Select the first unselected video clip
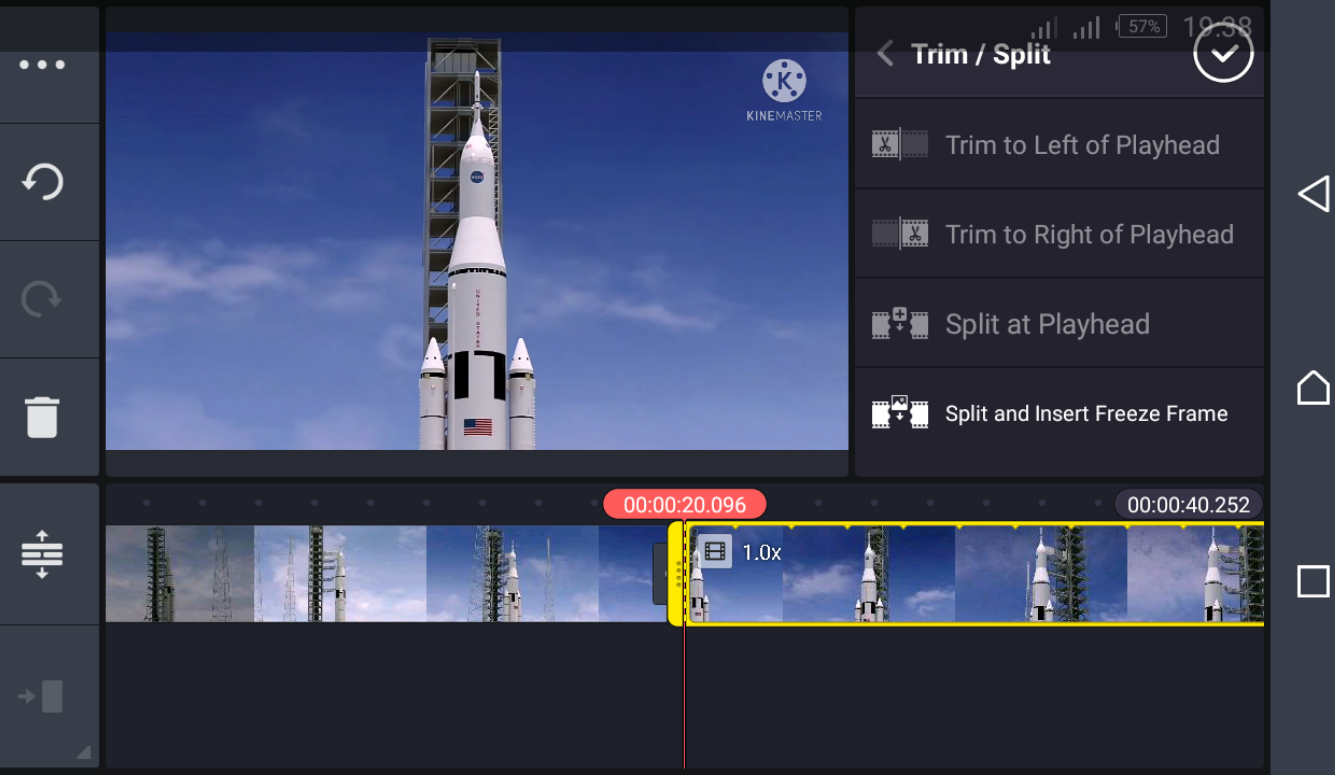1335x775 pixels. pos(380,574)
